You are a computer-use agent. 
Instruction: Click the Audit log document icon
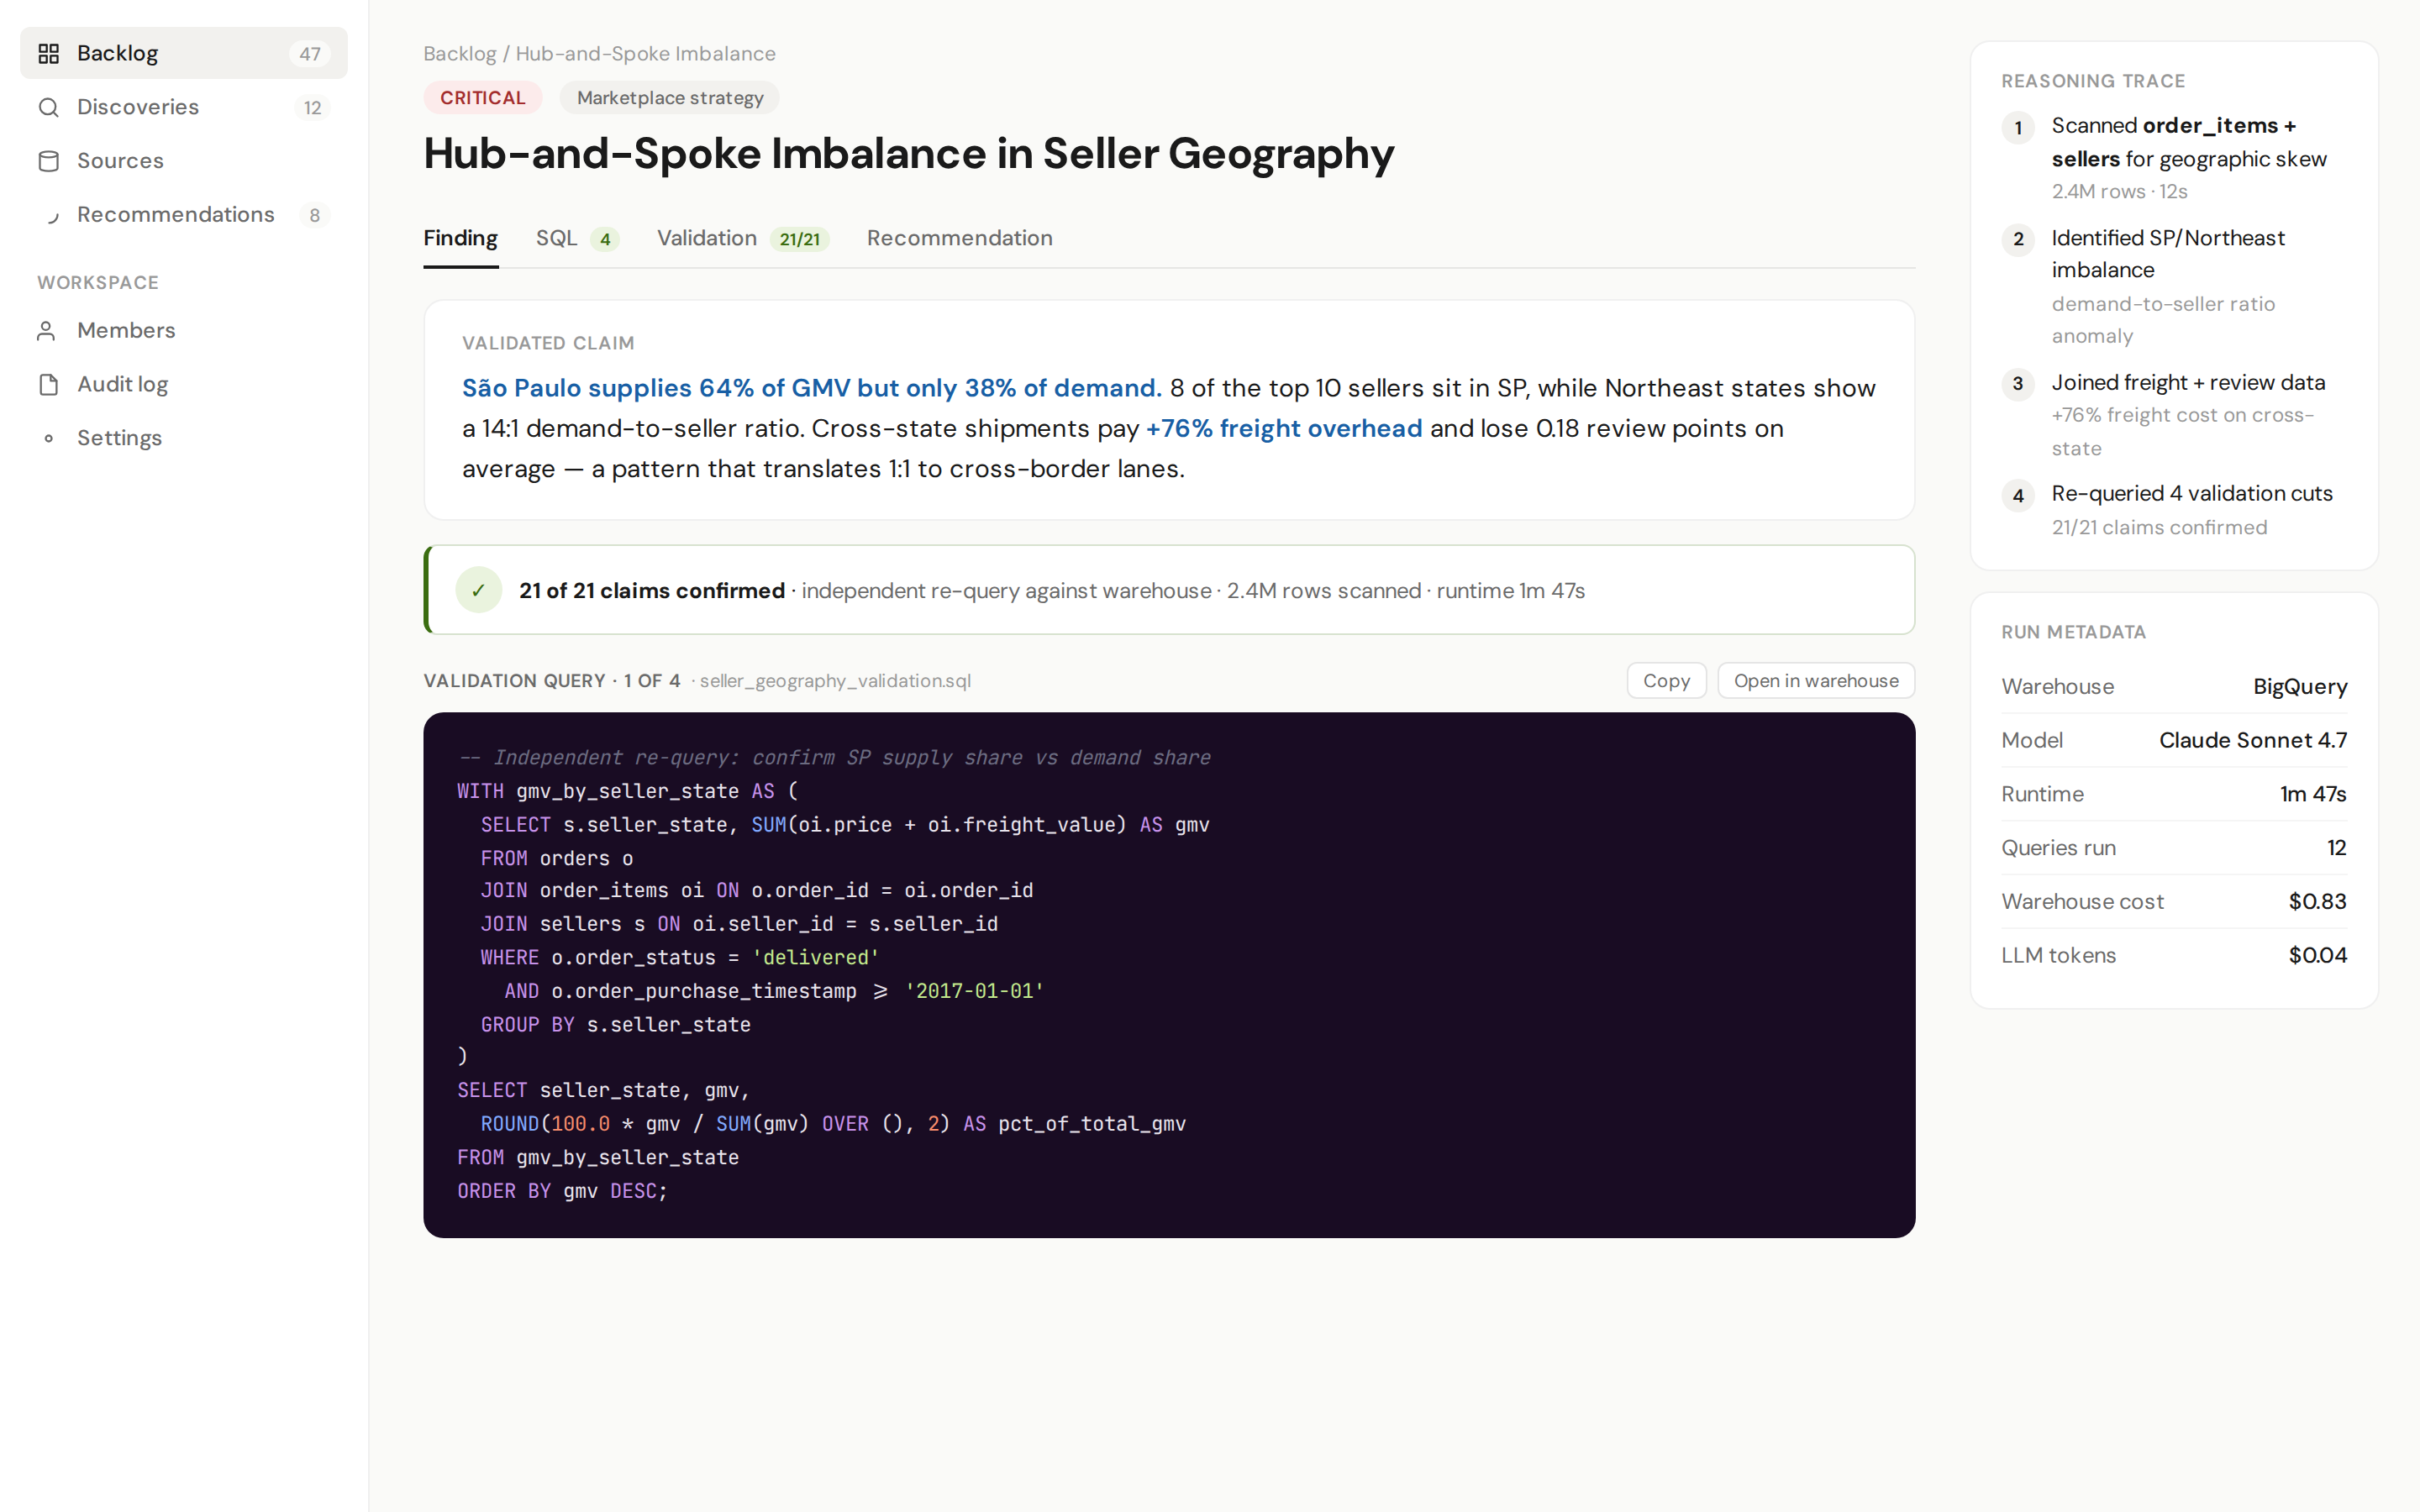48,385
